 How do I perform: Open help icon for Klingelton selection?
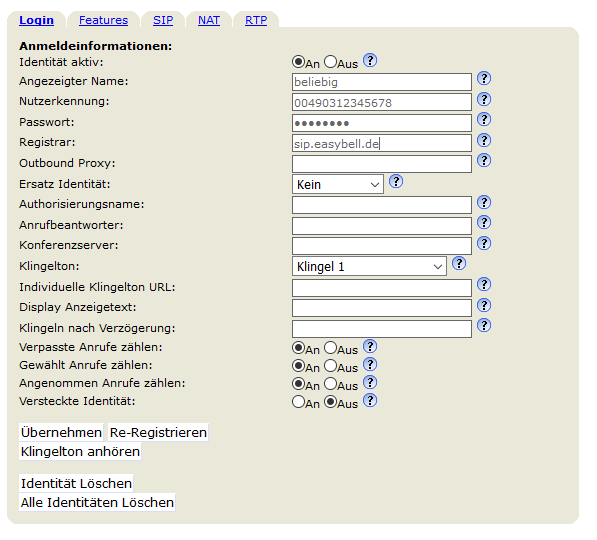tap(459, 263)
